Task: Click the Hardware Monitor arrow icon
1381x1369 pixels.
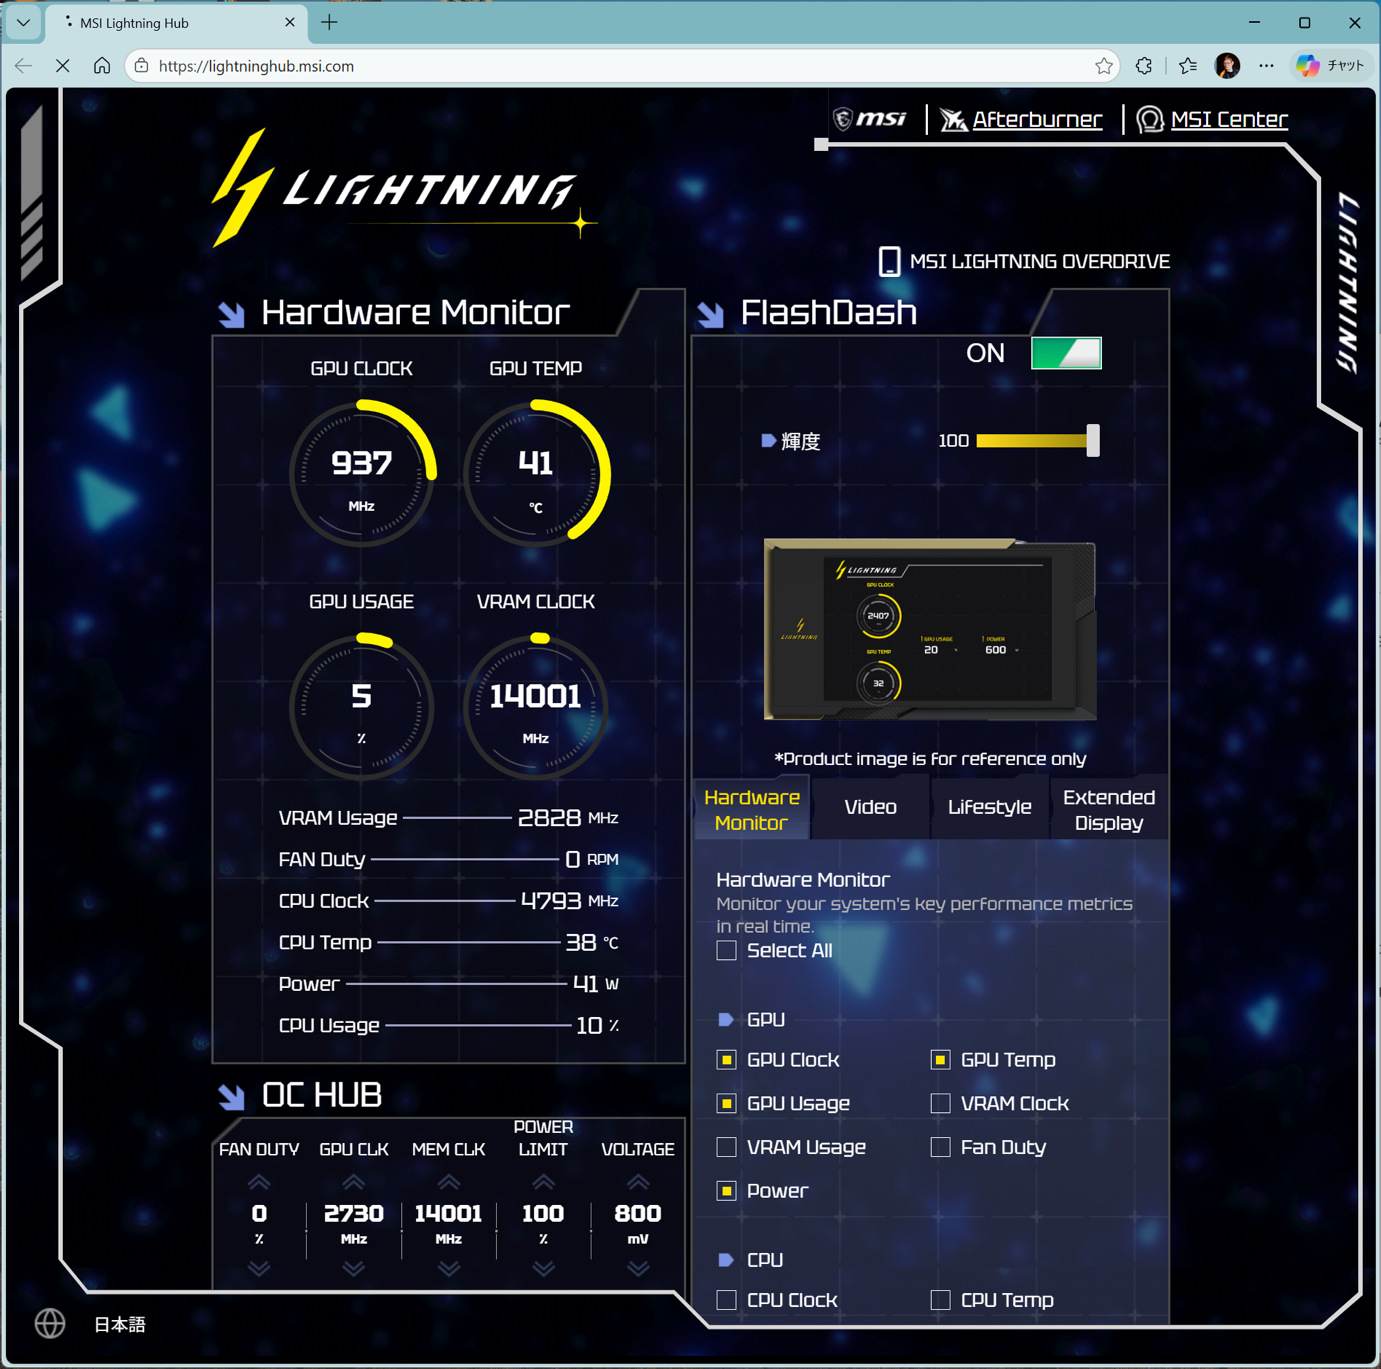Action: click(231, 313)
